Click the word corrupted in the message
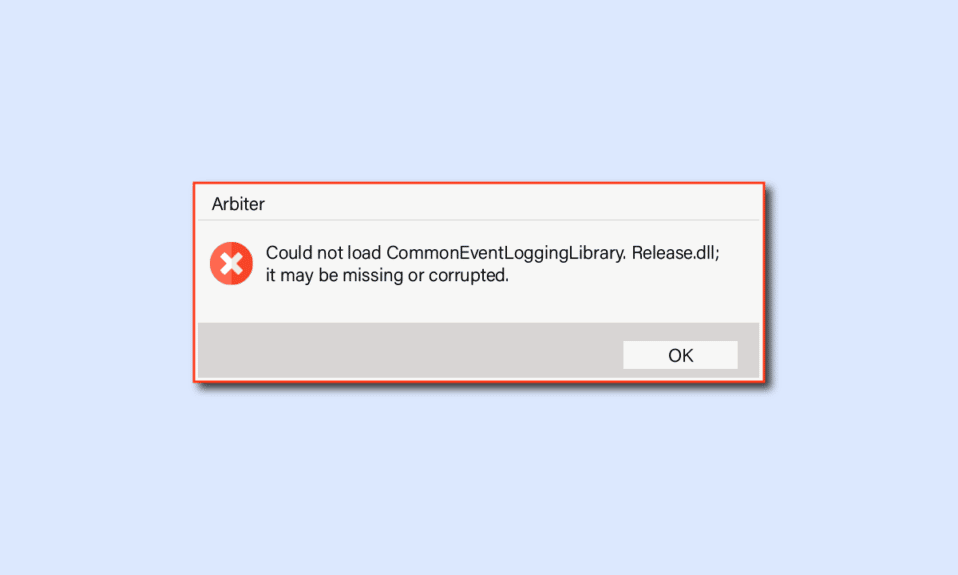Viewport: 958px width, 575px height. tap(468, 276)
